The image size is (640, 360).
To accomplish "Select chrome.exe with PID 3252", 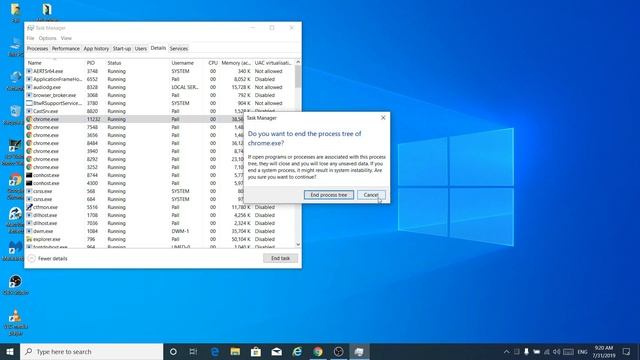I will [135, 167].
